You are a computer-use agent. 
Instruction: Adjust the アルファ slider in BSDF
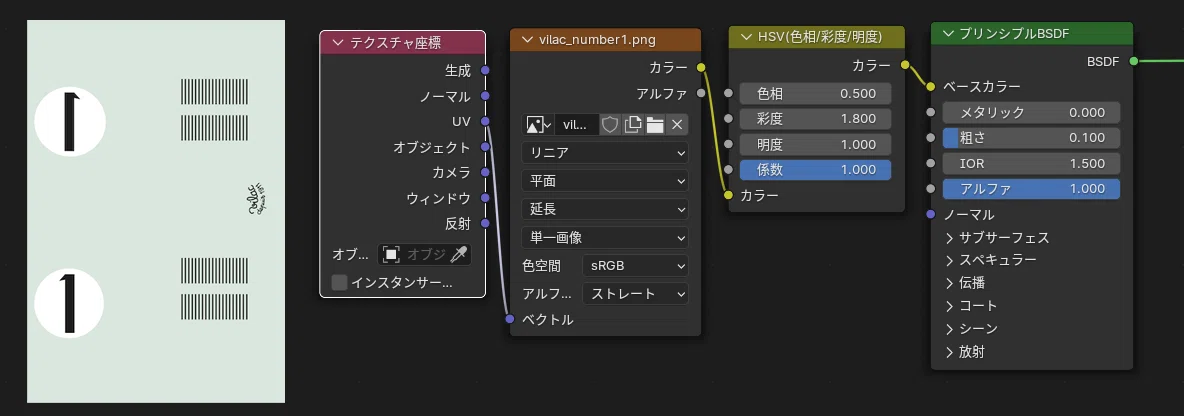click(x=1031, y=189)
